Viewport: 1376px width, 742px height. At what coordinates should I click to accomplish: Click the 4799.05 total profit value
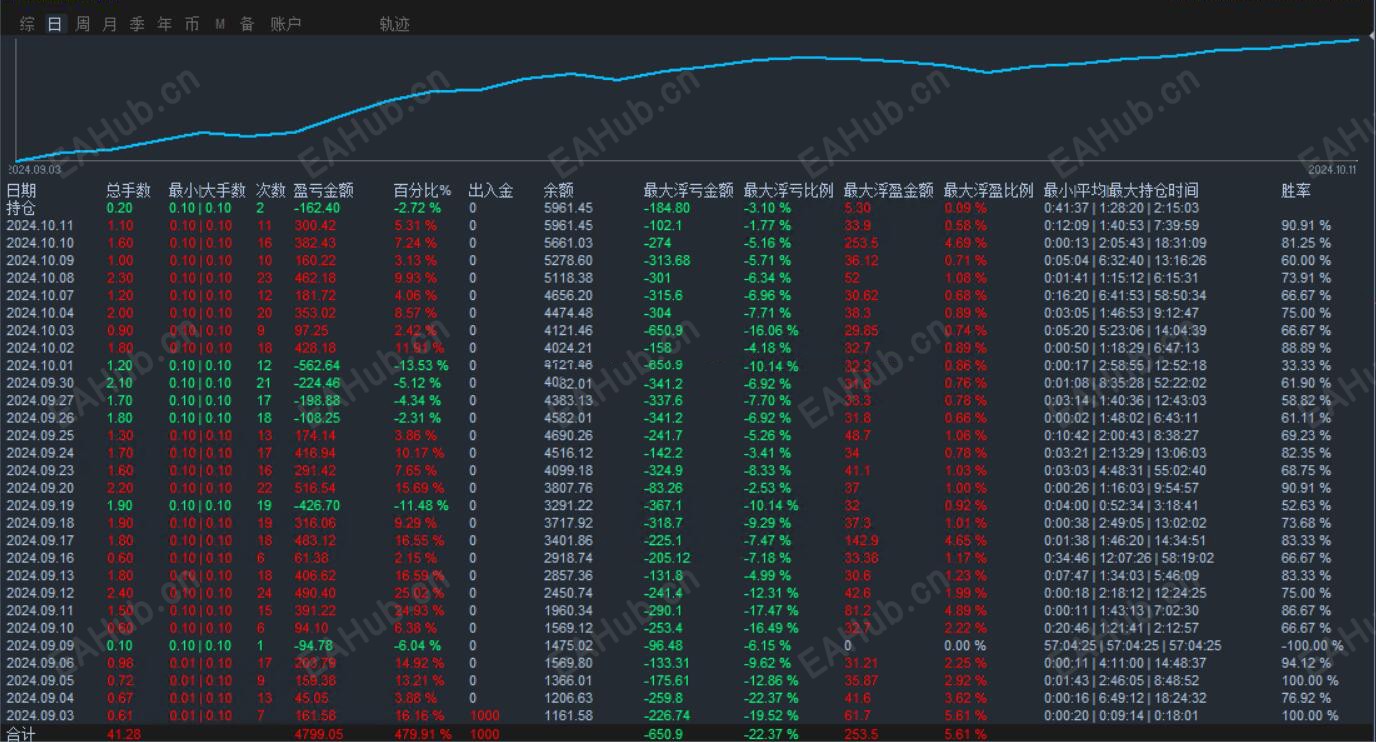tap(318, 733)
